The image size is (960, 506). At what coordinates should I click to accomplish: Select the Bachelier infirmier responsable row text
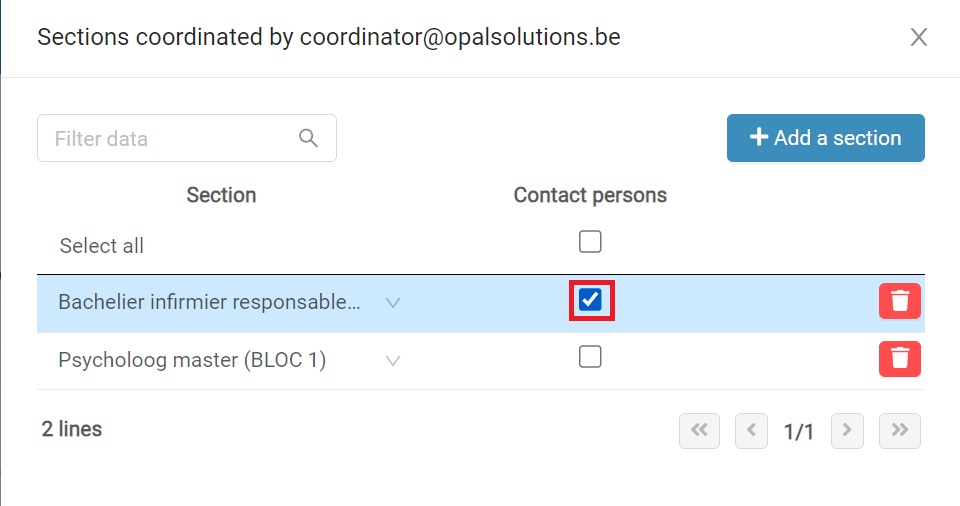point(209,302)
